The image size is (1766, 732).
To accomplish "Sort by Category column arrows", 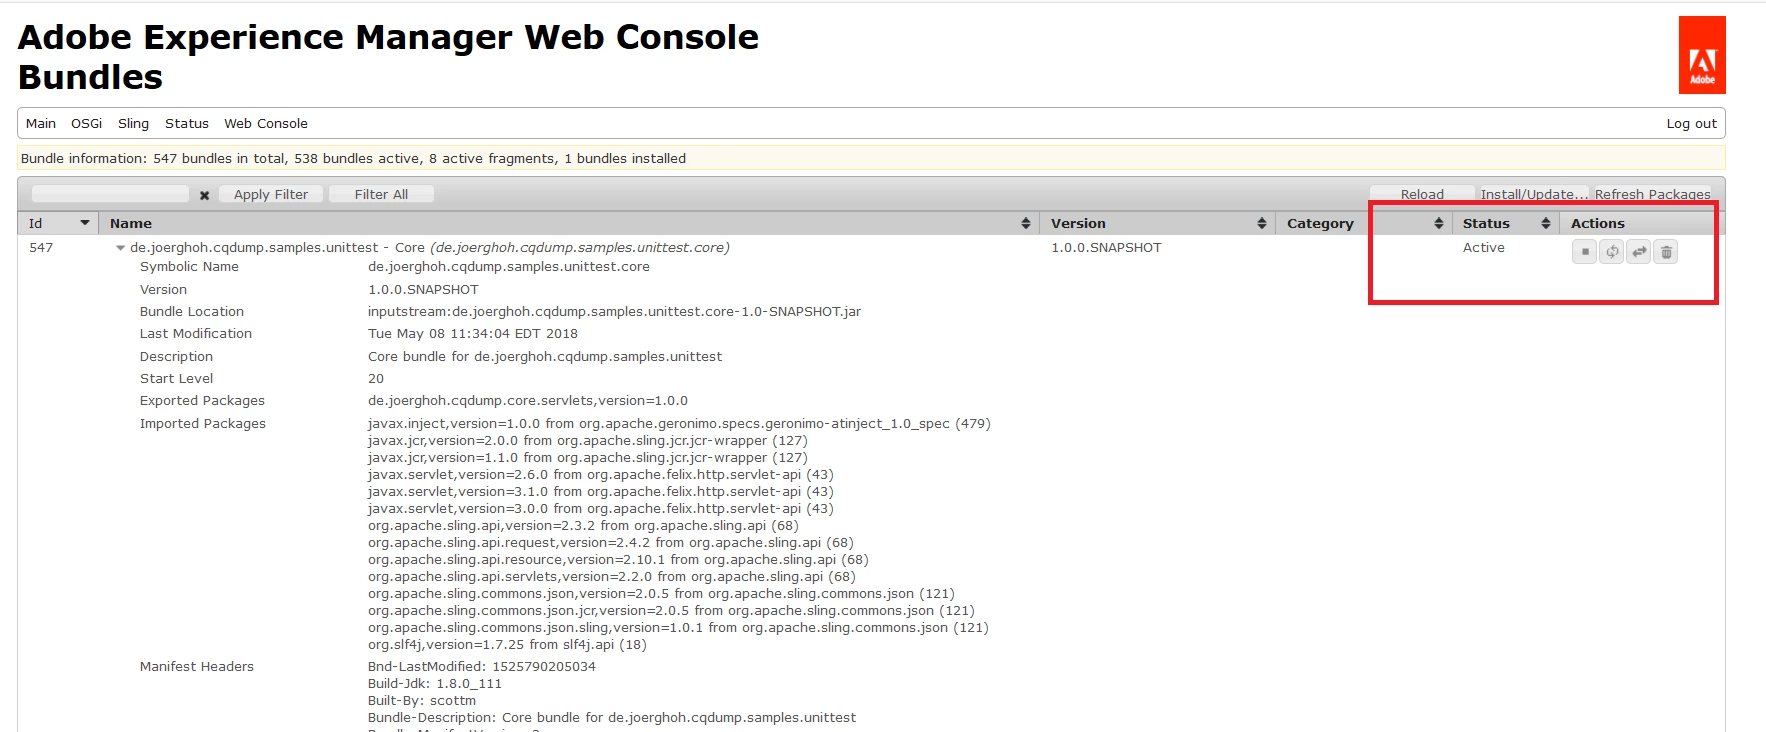I will click(1438, 223).
